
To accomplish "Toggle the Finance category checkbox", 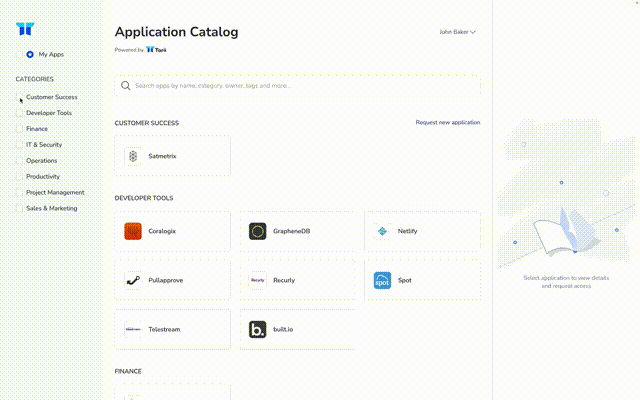I will pos(19,129).
